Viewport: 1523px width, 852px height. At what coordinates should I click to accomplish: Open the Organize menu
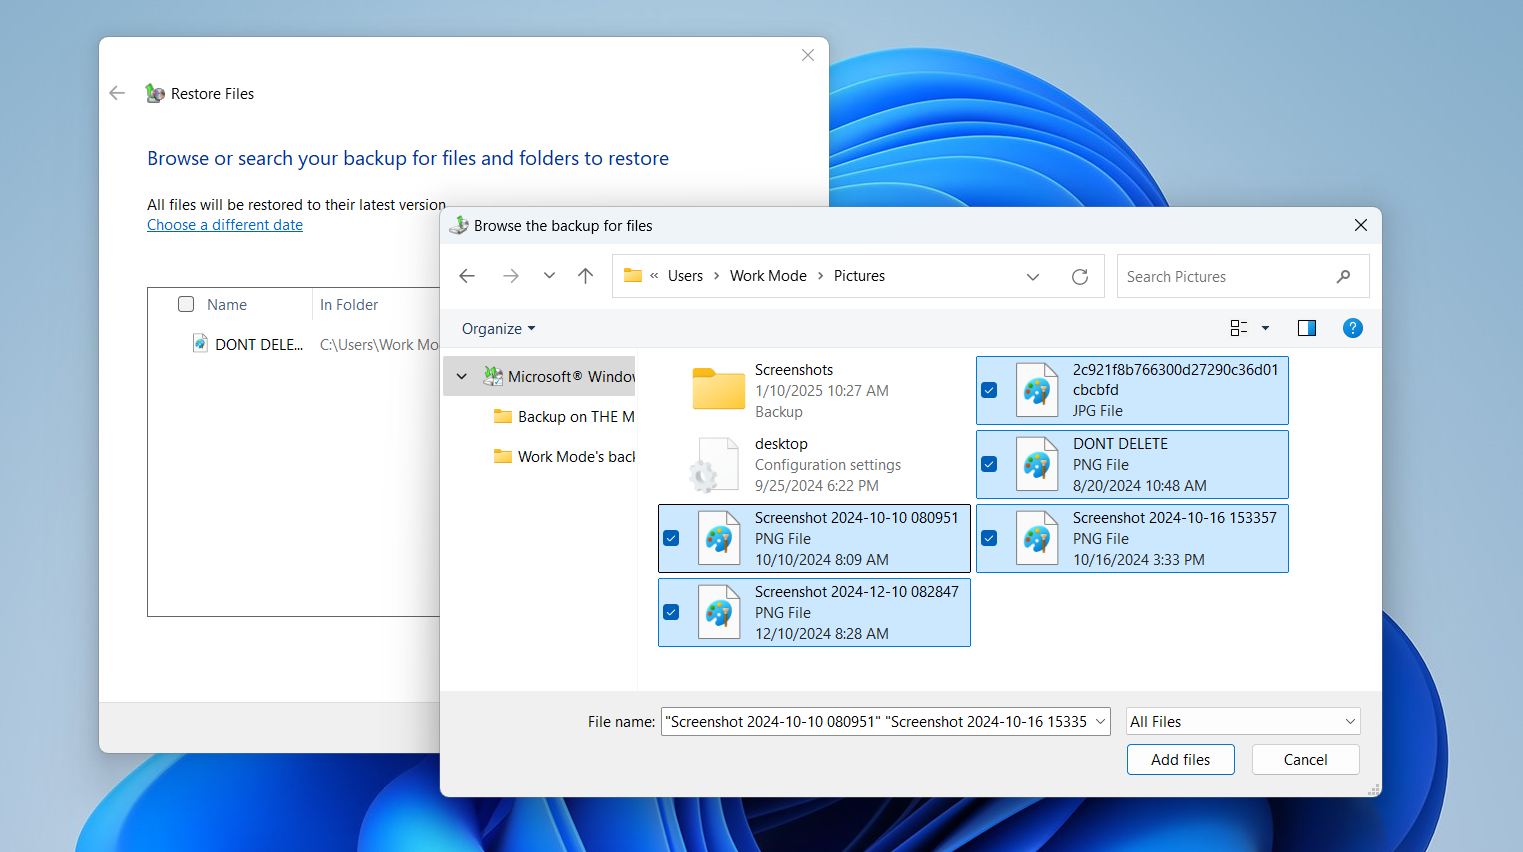498,329
